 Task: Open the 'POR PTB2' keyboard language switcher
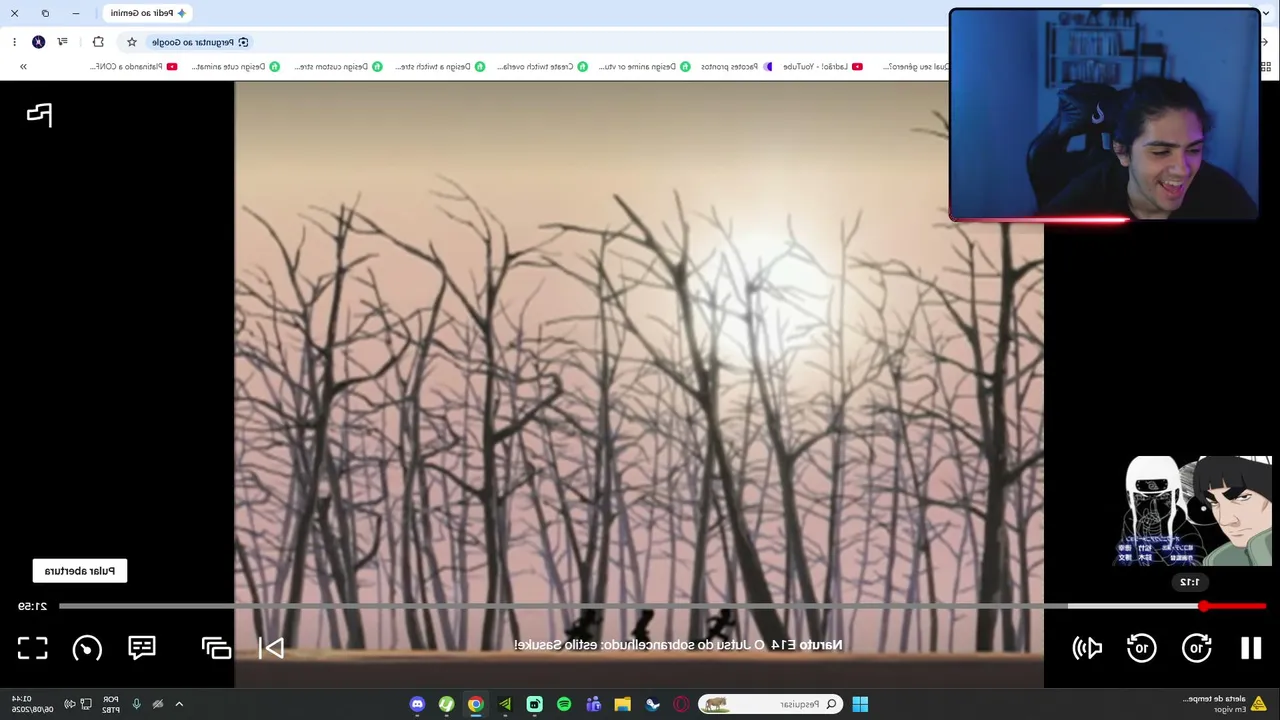tap(110, 704)
